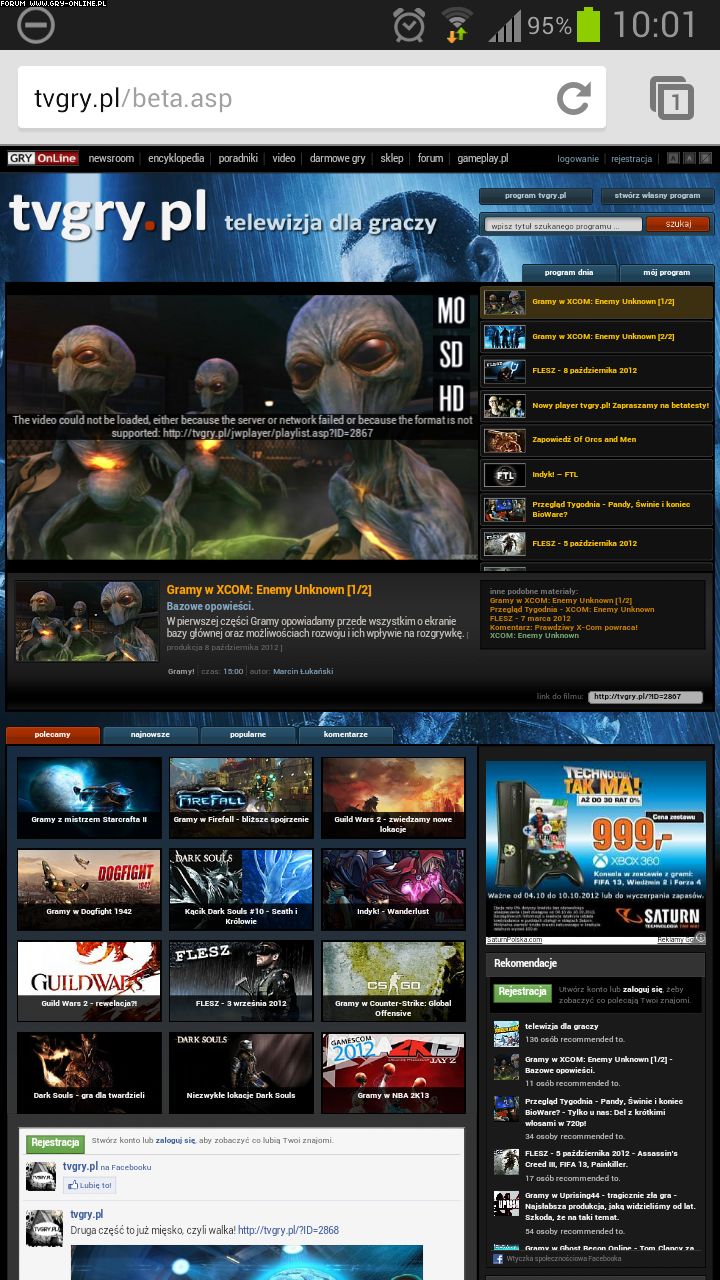Click the FTL icon in the playlist
Viewport: 720px width, 1280px height.
(504, 474)
